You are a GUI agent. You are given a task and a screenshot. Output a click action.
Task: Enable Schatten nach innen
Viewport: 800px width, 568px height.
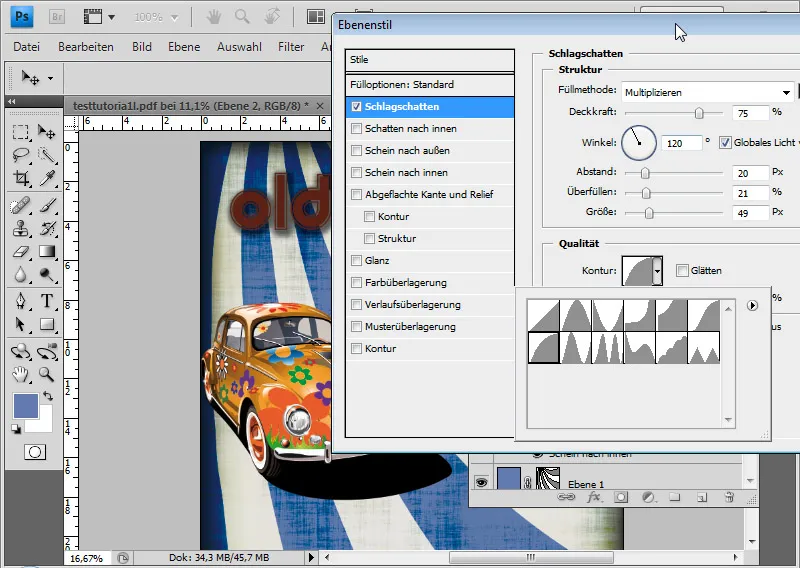tap(356, 129)
